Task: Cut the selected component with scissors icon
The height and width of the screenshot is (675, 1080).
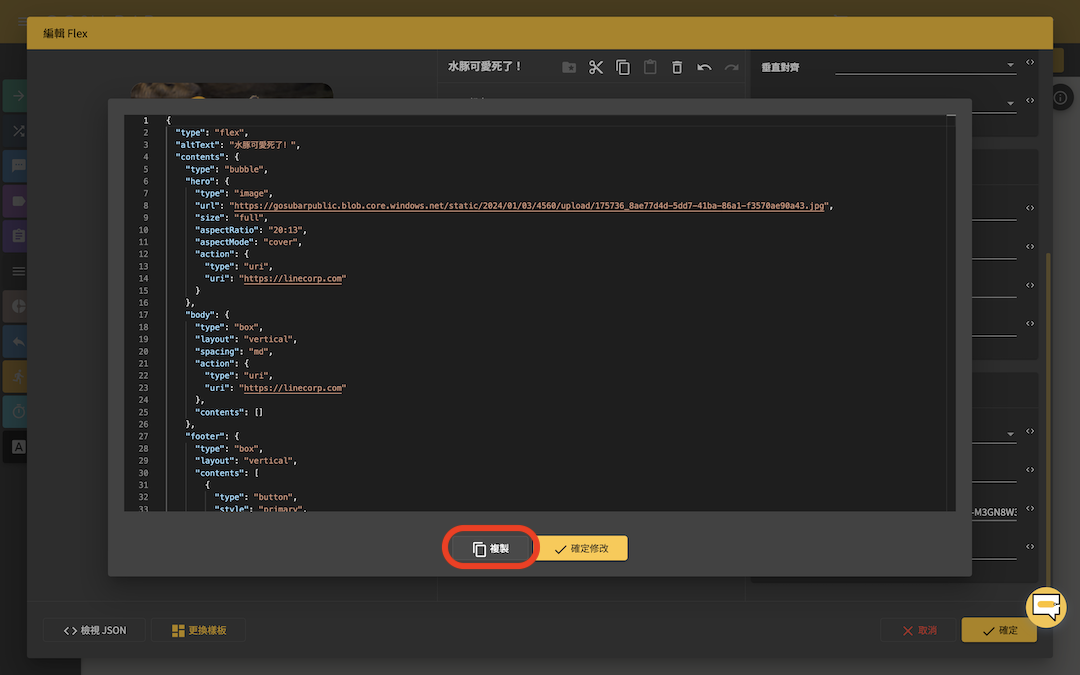Action: click(x=596, y=67)
